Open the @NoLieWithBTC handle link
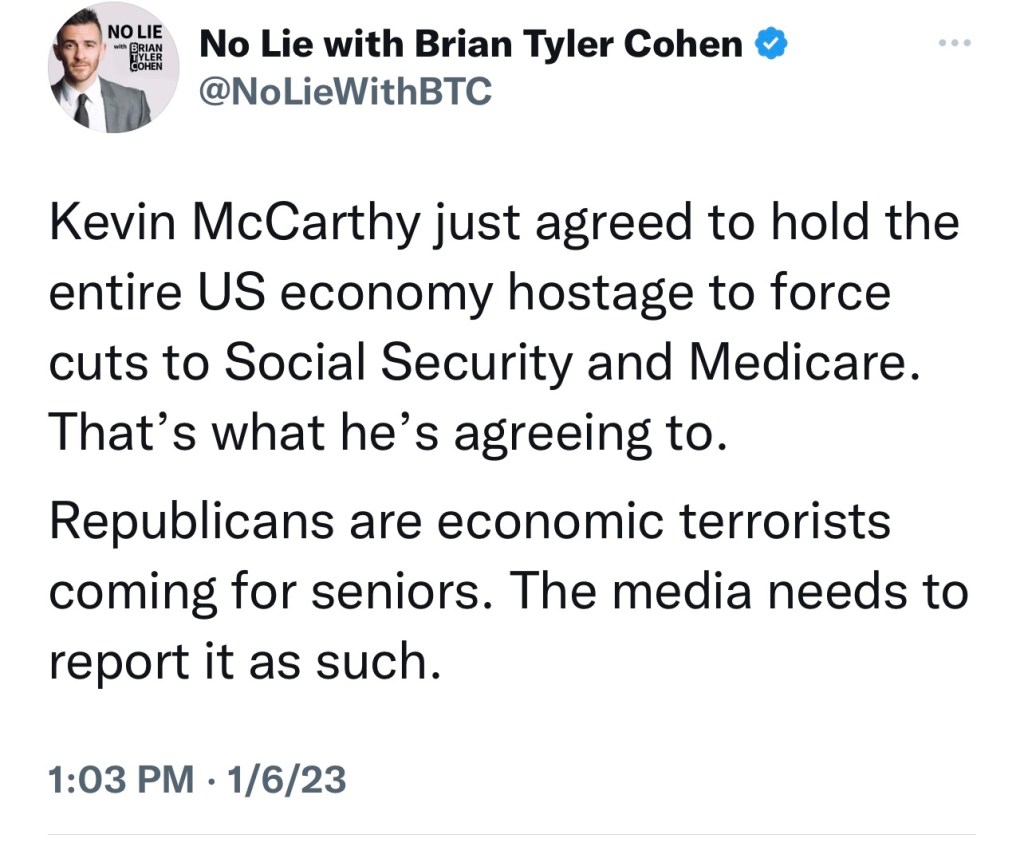The height and width of the screenshot is (850, 1024). 346,91
